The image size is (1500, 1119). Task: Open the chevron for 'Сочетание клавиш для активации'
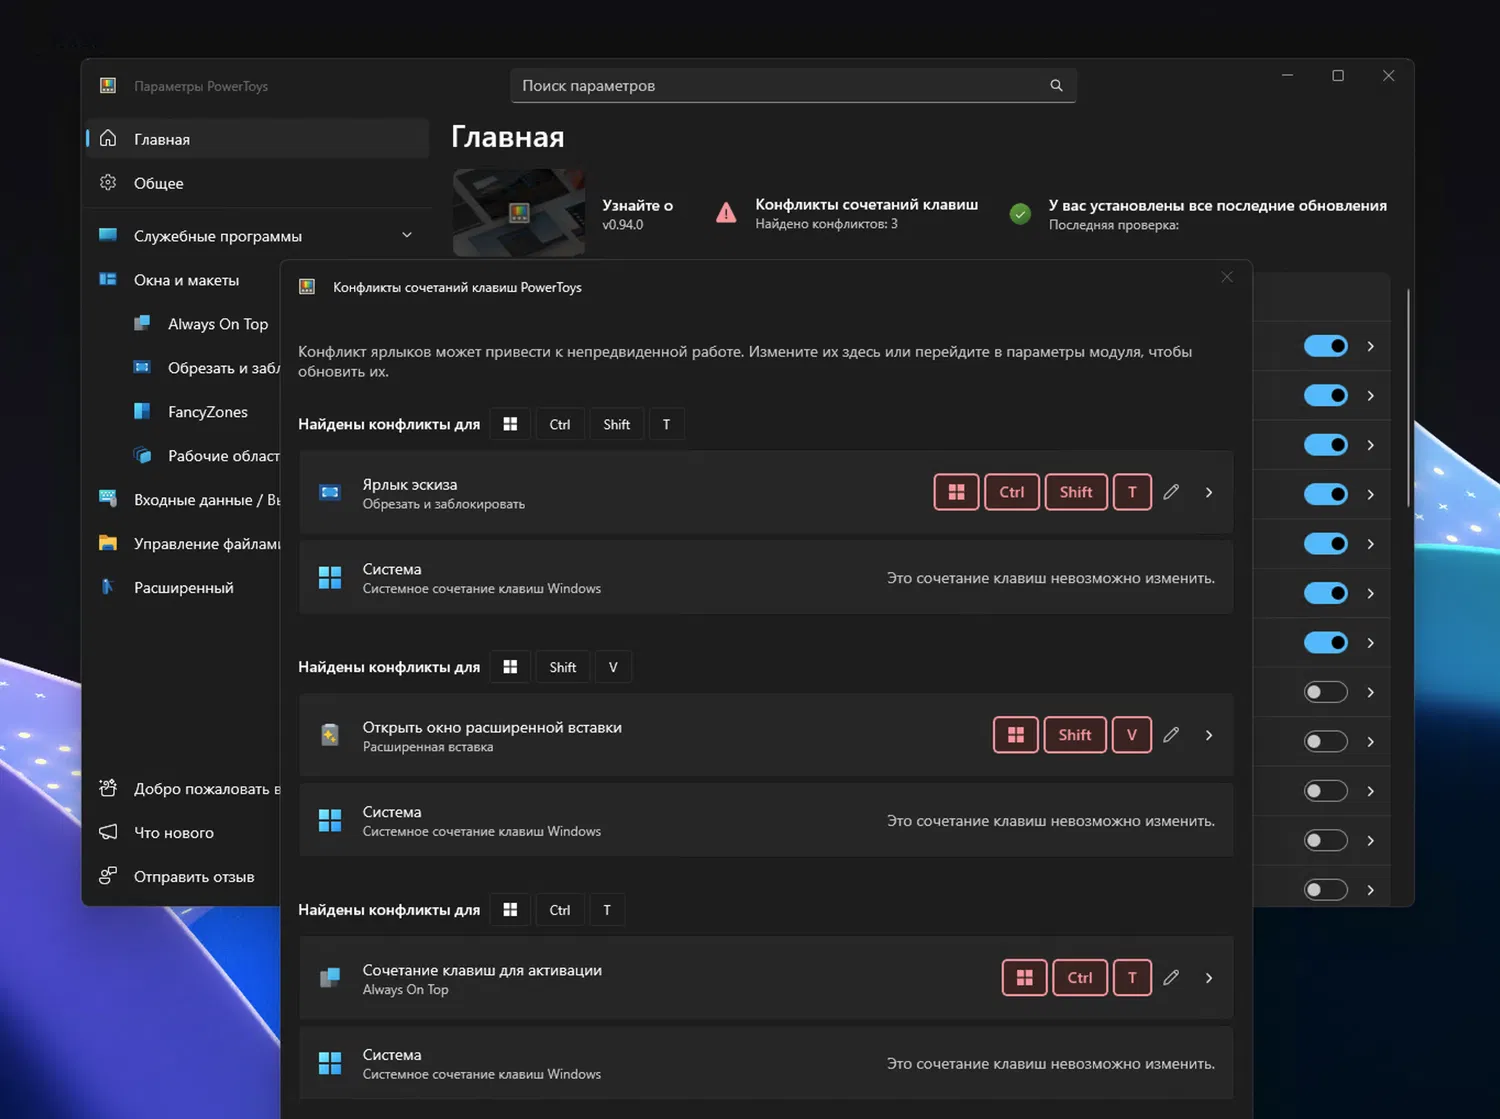coord(1209,978)
